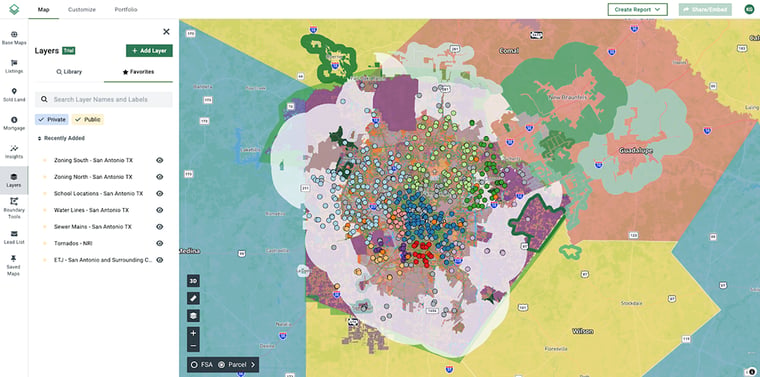Select the ruler measure tool

click(x=193, y=298)
